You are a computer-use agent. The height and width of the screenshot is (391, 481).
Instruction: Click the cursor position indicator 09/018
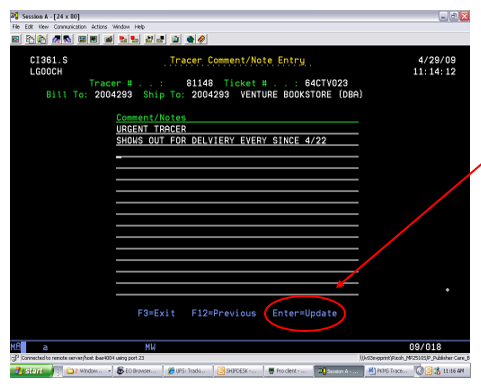coord(425,347)
